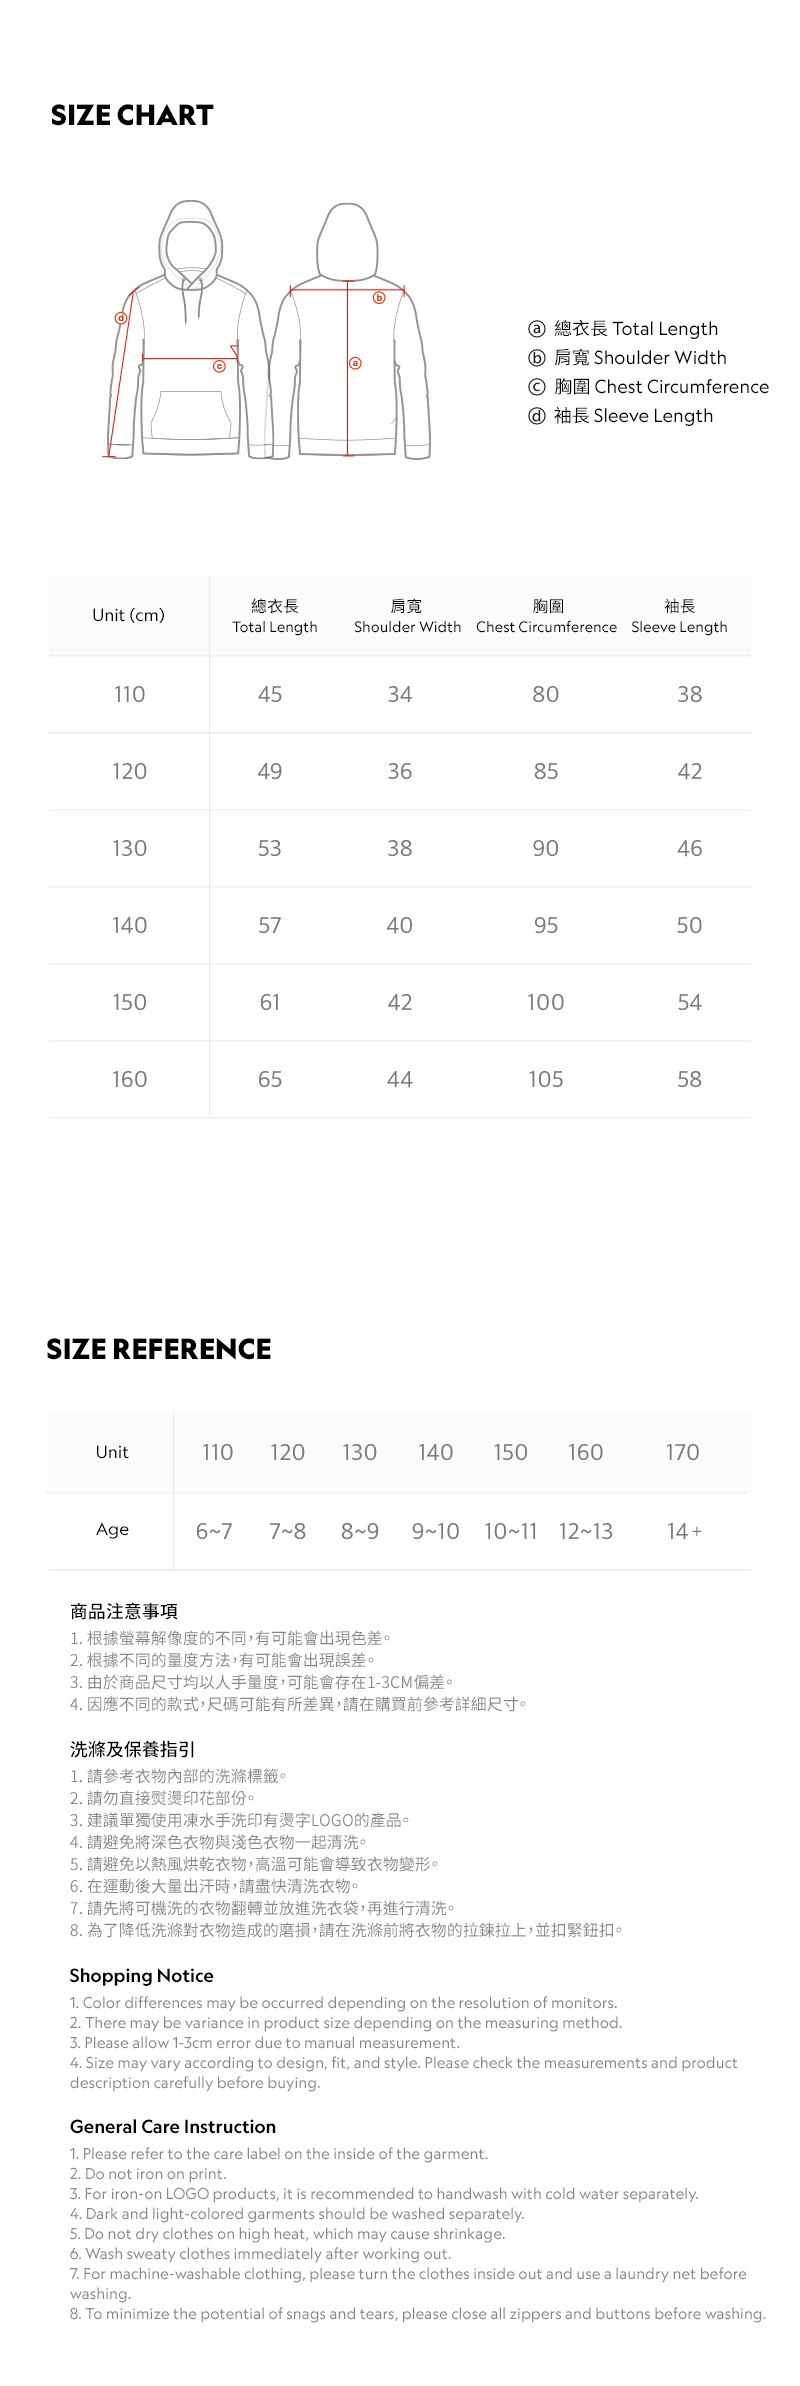Screen dimensions: 800x2386
Task: Click the circled a icon beside Total Length legend
Action: (537, 329)
